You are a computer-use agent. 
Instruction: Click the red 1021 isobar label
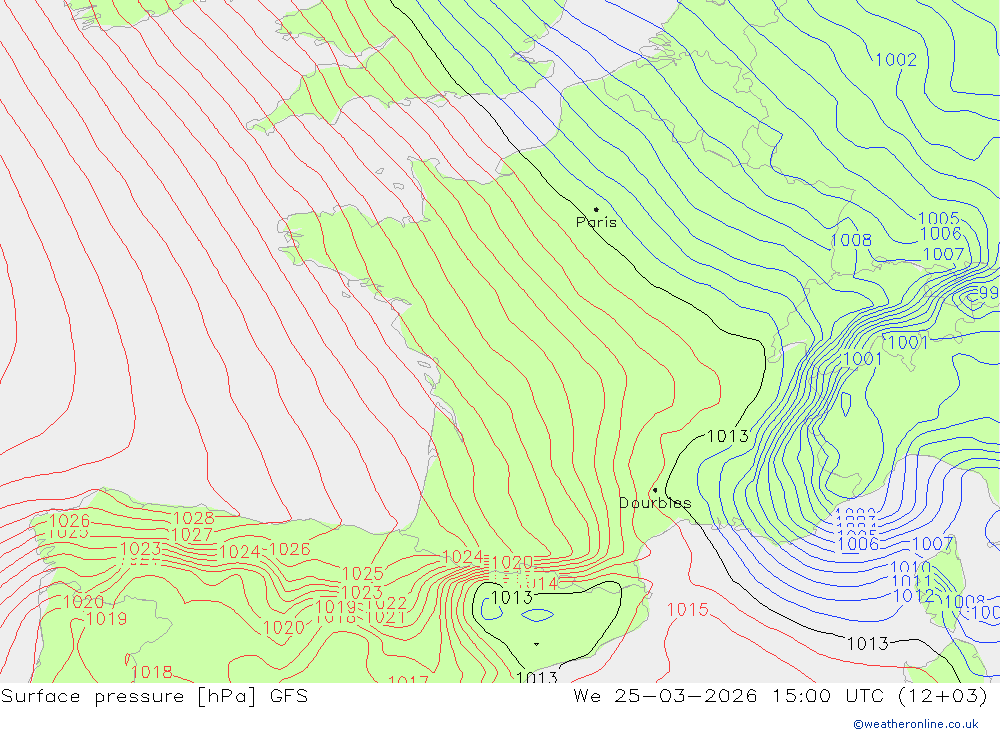pos(386,617)
